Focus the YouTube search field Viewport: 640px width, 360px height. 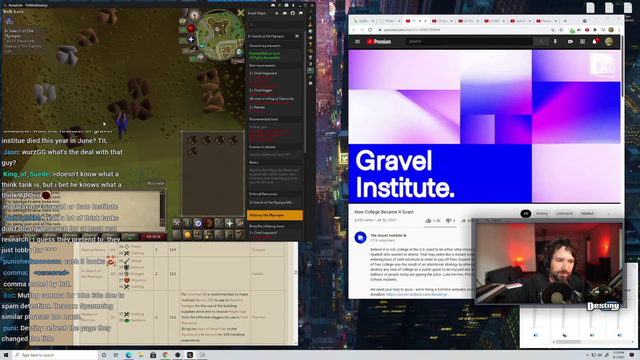click(x=469, y=42)
